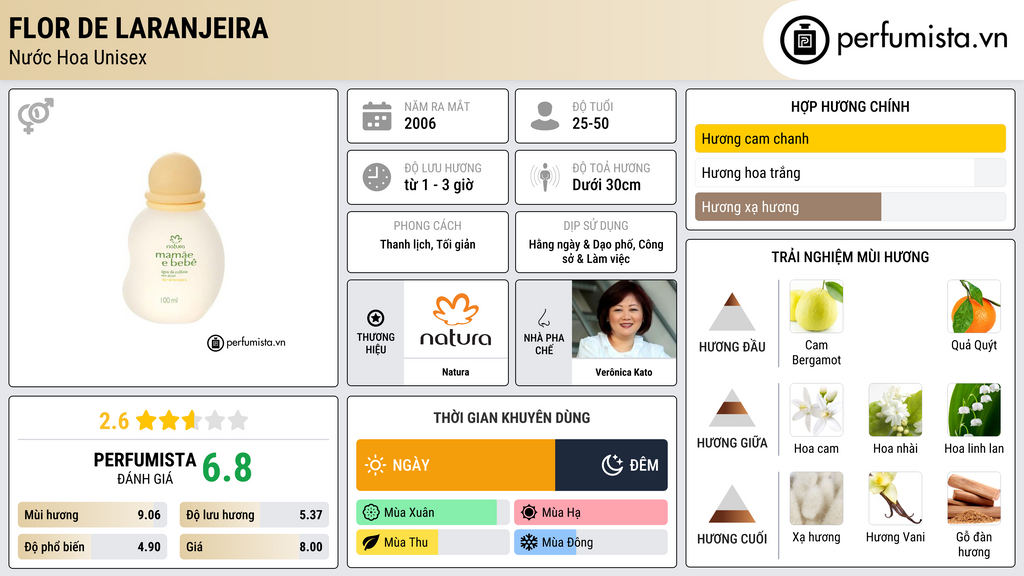The image size is (1024, 576).
Task: Click the Natura brand name link
Action: click(456, 372)
